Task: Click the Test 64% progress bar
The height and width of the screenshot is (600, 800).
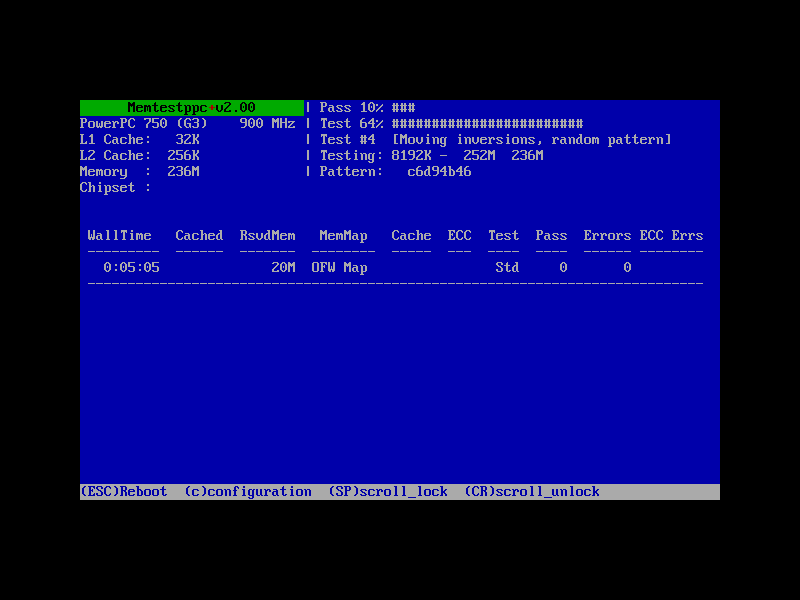Action: (x=487, y=123)
